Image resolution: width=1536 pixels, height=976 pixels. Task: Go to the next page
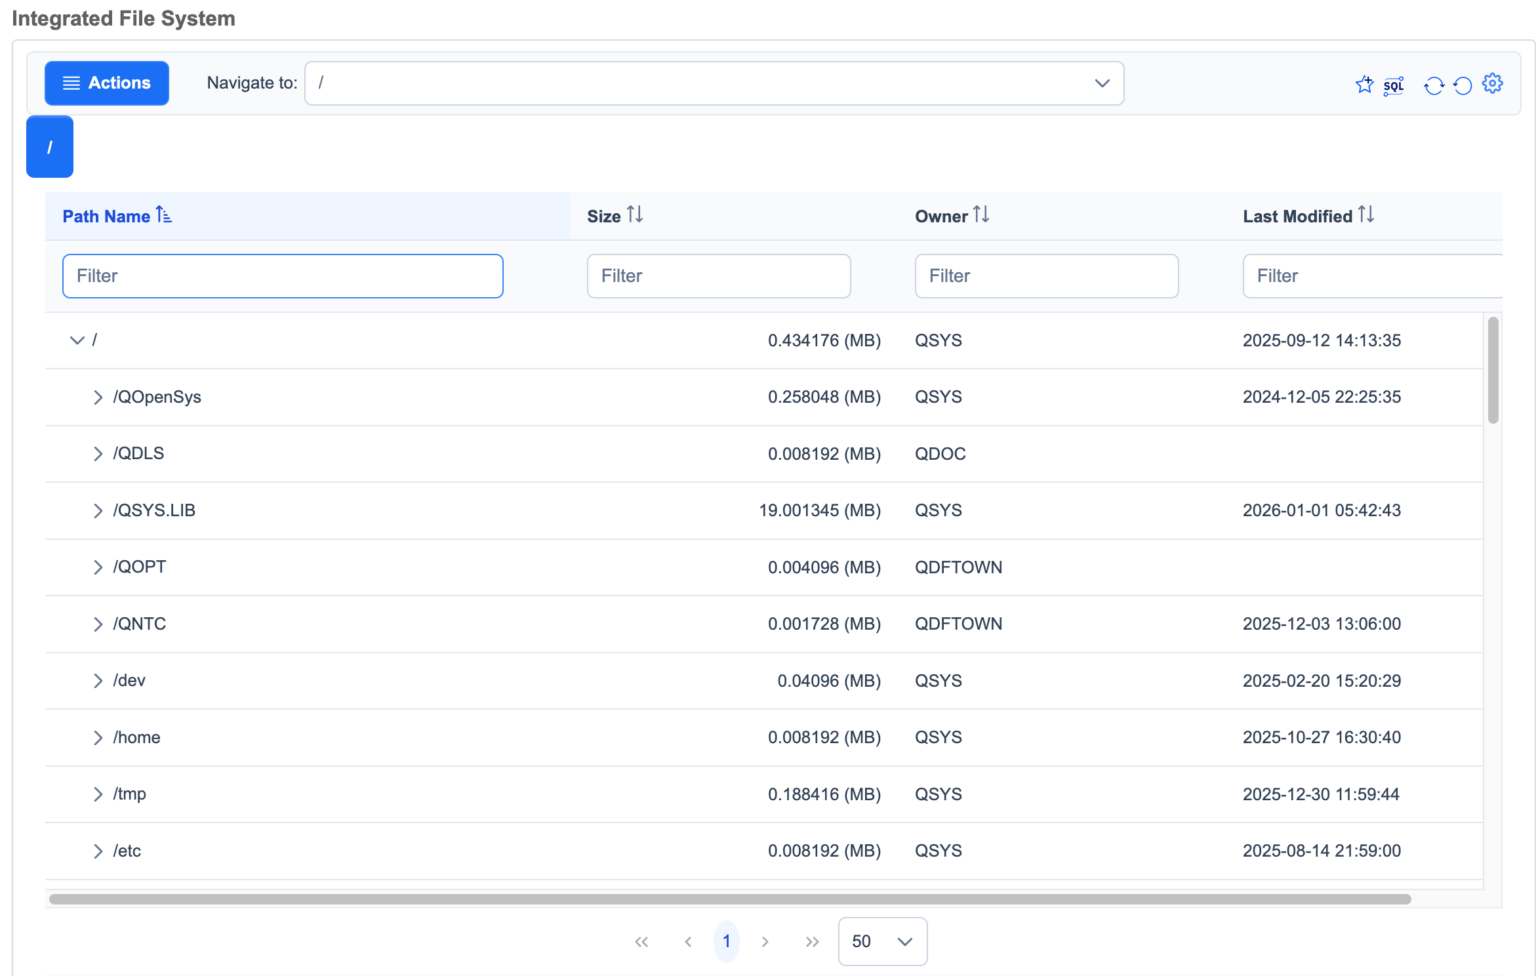coord(765,942)
